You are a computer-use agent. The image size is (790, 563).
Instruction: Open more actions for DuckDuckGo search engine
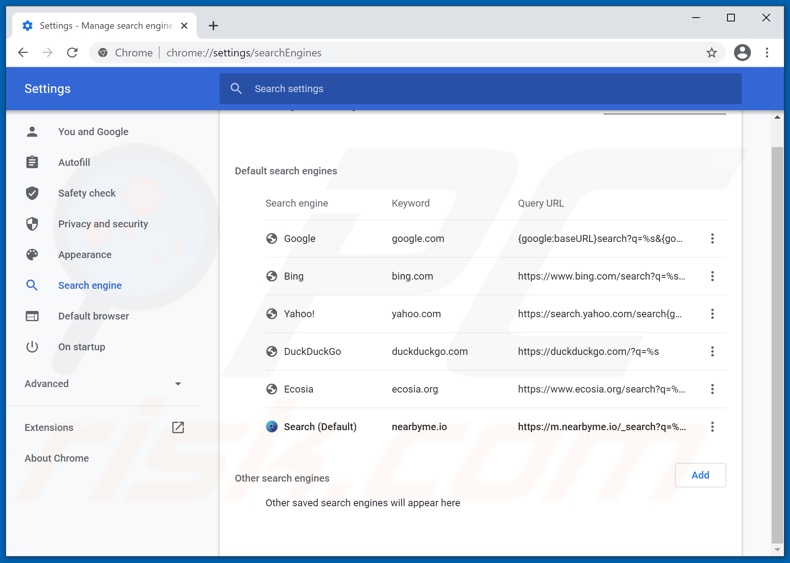coord(712,351)
